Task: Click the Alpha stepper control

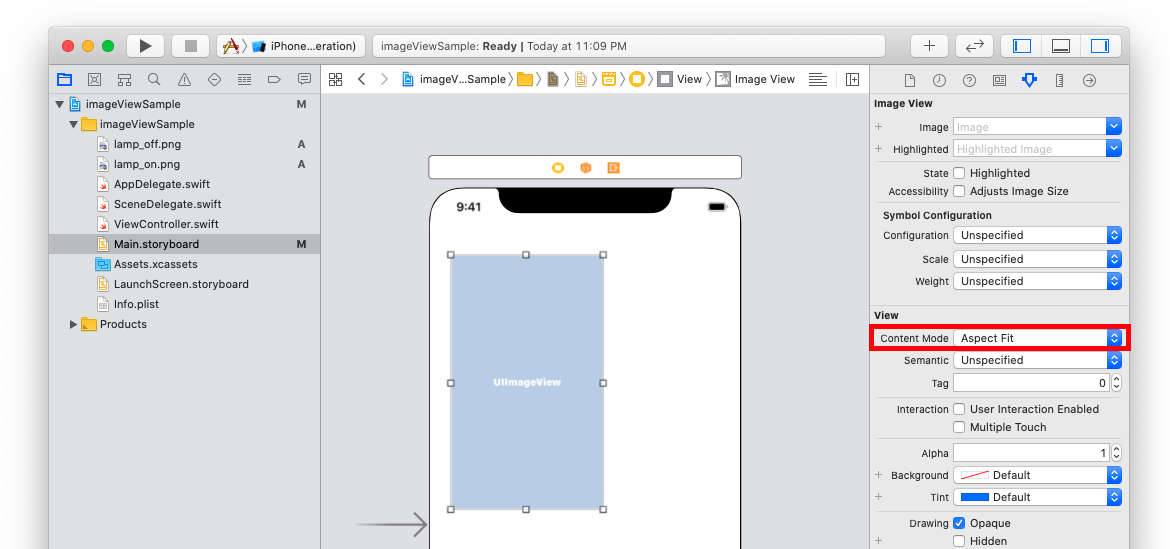Action: [1116, 453]
